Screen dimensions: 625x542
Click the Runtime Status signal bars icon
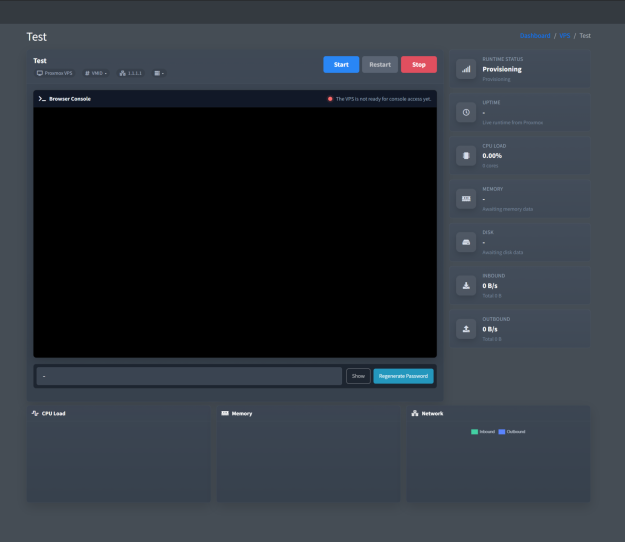(x=466, y=69)
